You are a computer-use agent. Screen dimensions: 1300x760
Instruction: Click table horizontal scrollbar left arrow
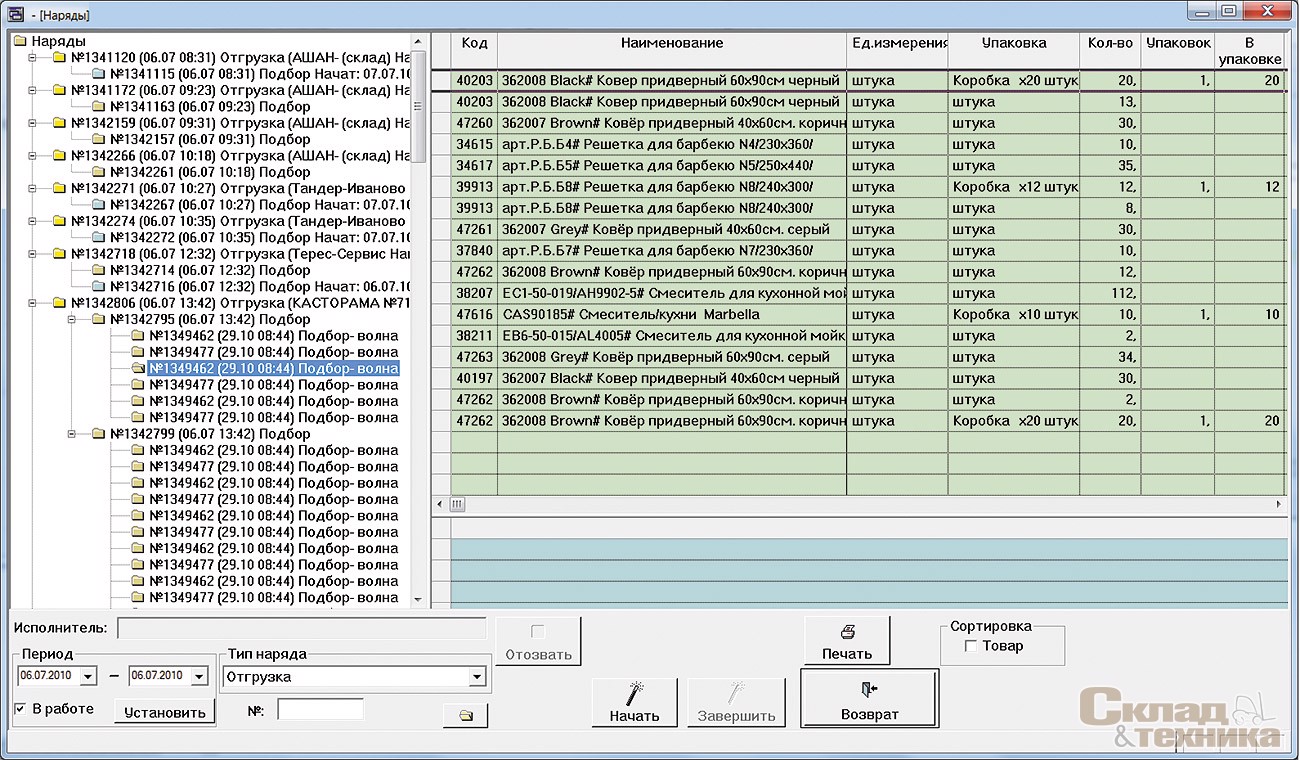[441, 504]
